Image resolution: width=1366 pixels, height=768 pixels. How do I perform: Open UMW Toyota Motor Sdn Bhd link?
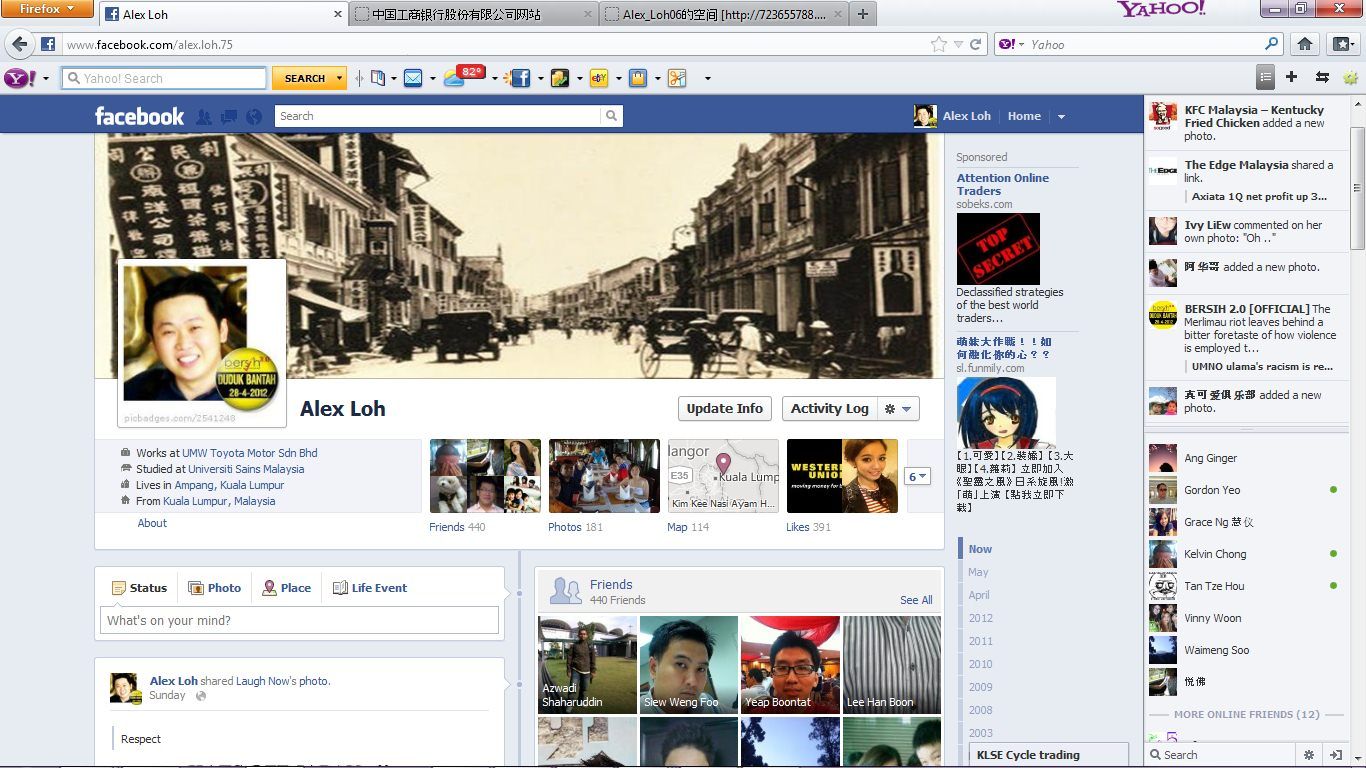pos(249,453)
